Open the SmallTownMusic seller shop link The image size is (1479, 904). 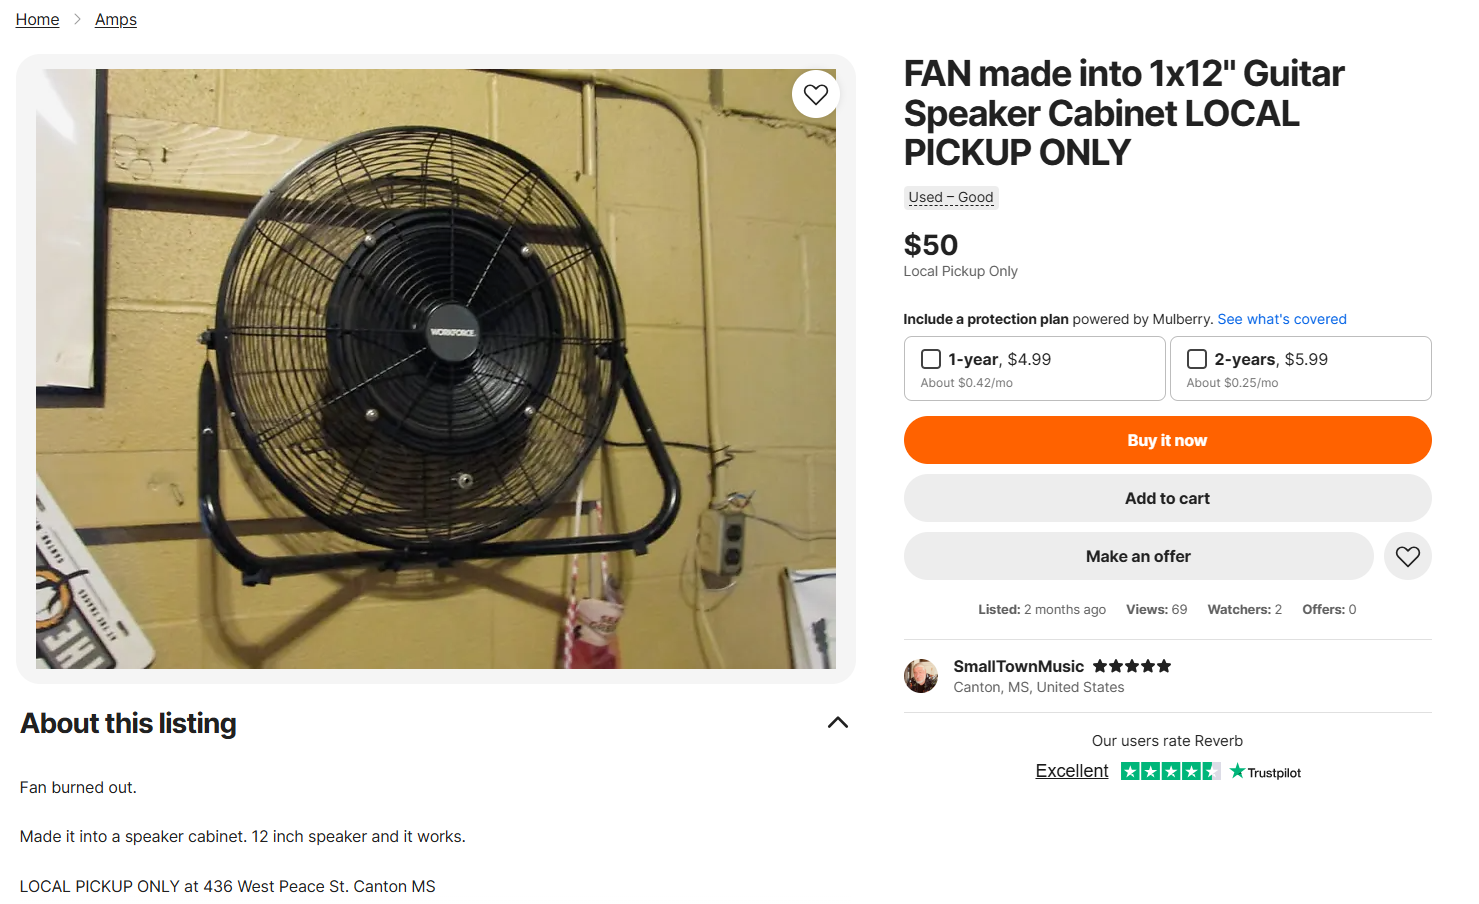(x=1018, y=666)
